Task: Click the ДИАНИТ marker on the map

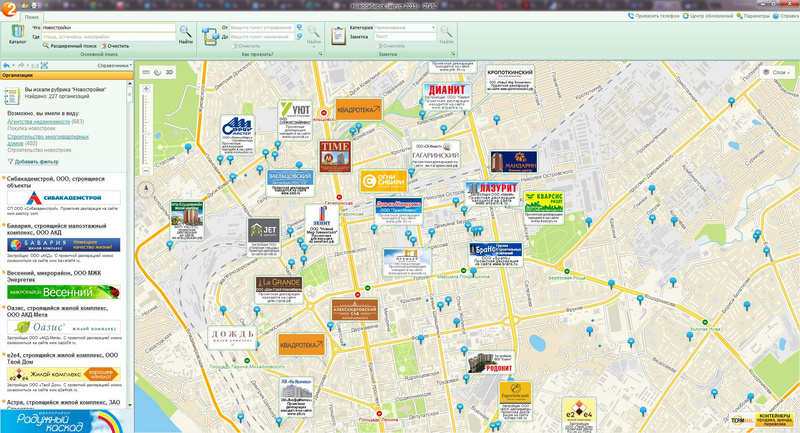Action: pyautogui.click(x=446, y=96)
